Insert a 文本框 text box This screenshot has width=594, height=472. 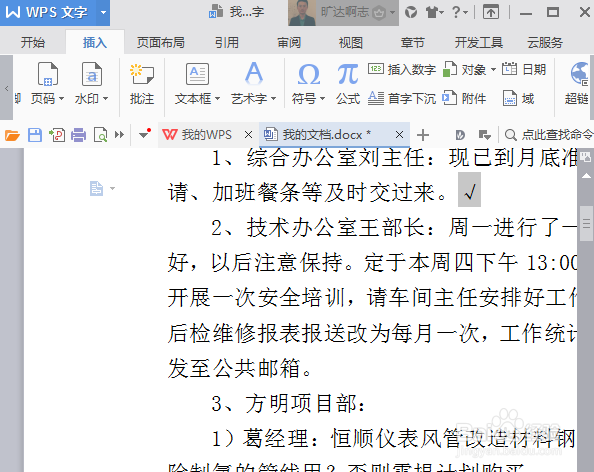point(197,83)
